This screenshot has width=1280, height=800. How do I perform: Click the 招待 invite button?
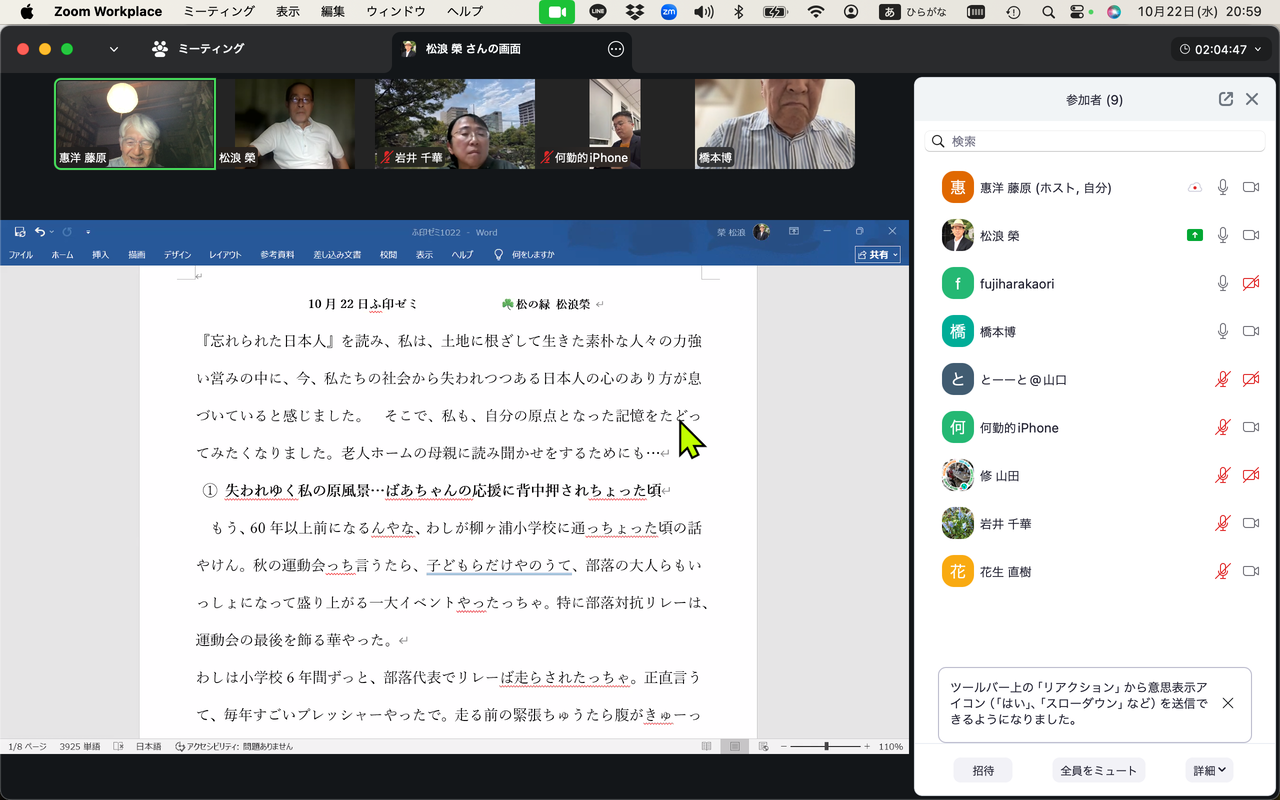click(x=983, y=770)
